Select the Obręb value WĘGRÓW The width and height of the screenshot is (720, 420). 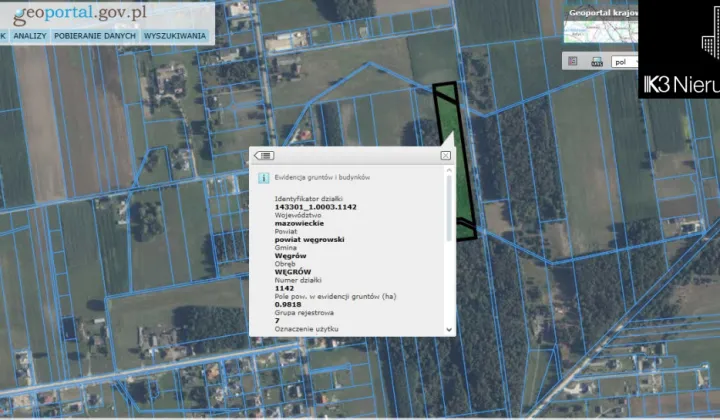tap(293, 272)
